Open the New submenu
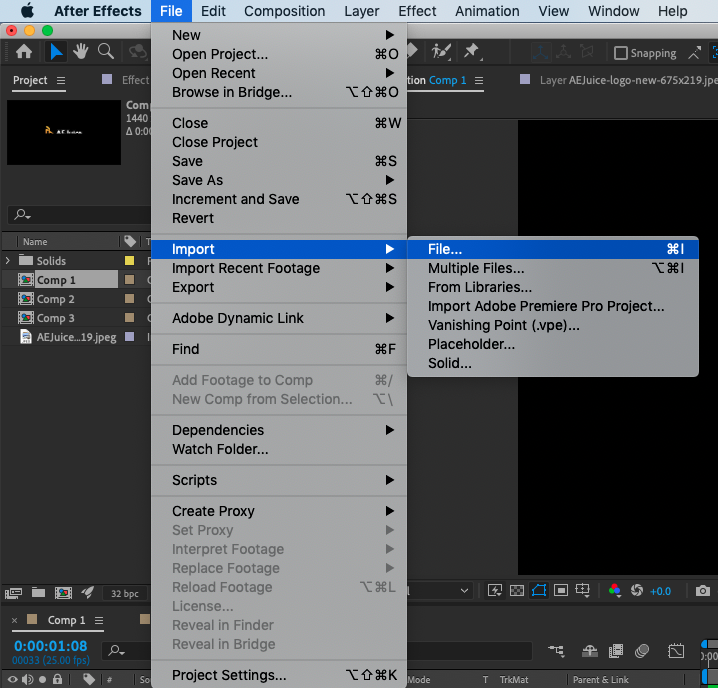 (279, 35)
